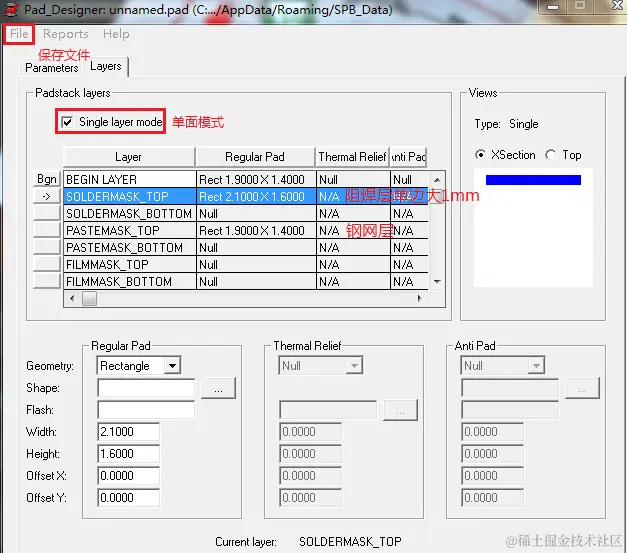Image resolution: width=627 pixels, height=553 pixels.
Task: Open the File menu
Action: point(19,34)
